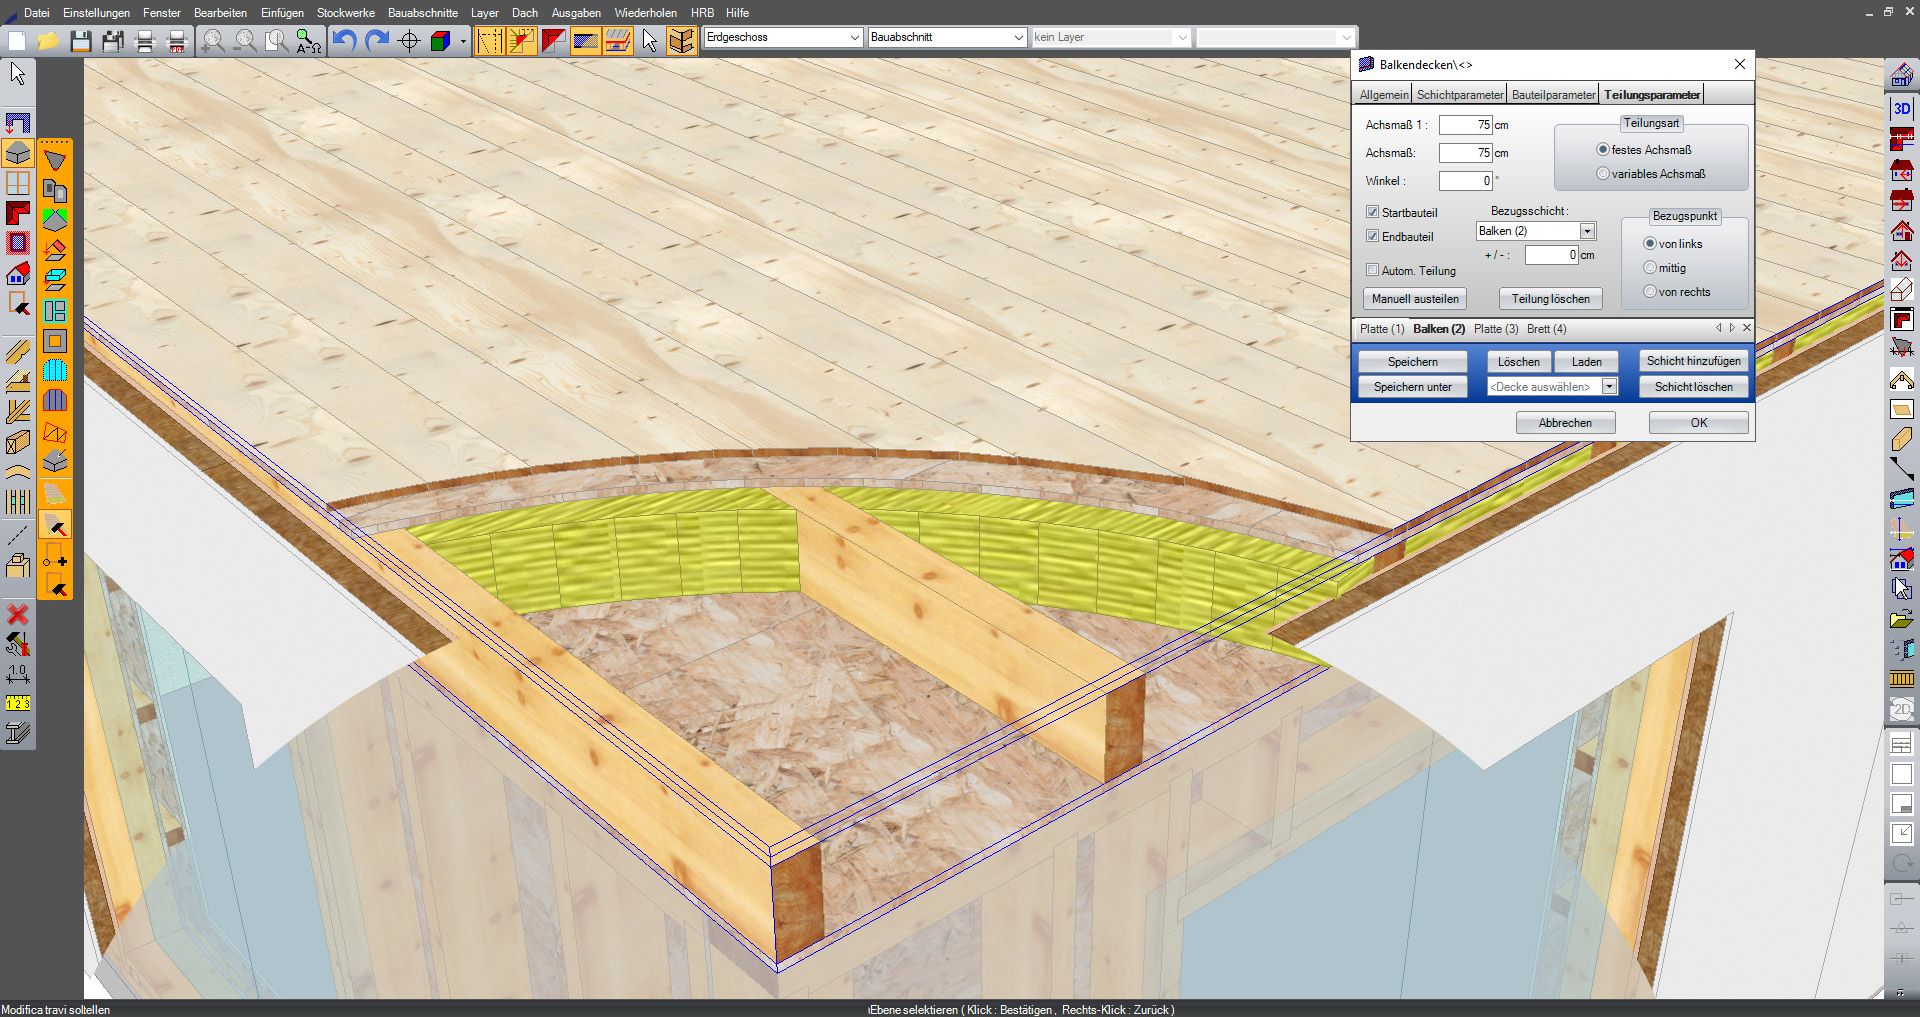Choose mittig as Bezugspunkt
Image resolution: width=1920 pixels, height=1017 pixels.
coord(1651,268)
